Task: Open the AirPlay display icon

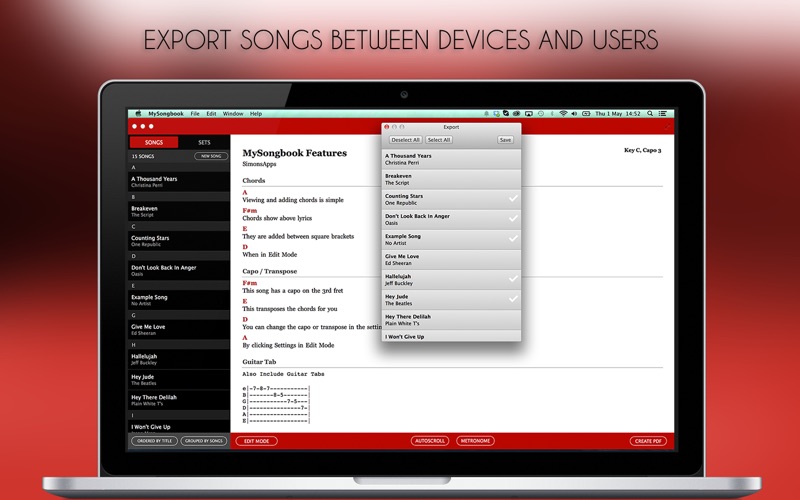Action: pyautogui.click(x=529, y=114)
